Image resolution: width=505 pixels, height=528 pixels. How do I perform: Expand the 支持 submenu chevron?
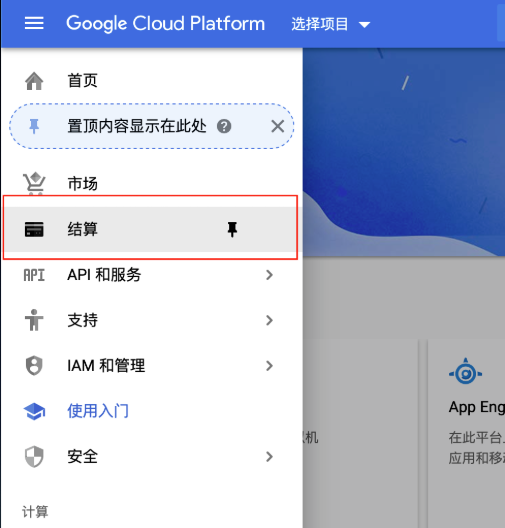click(269, 320)
